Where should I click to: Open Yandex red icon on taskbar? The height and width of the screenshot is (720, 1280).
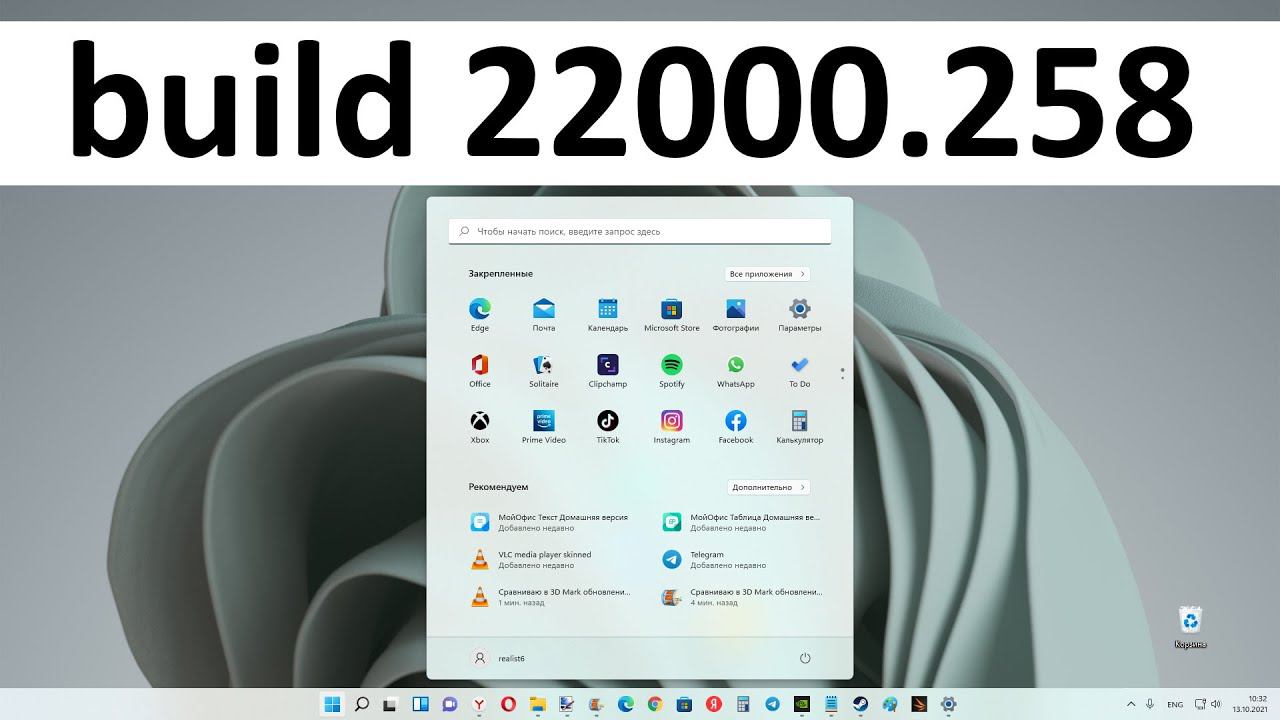713,704
